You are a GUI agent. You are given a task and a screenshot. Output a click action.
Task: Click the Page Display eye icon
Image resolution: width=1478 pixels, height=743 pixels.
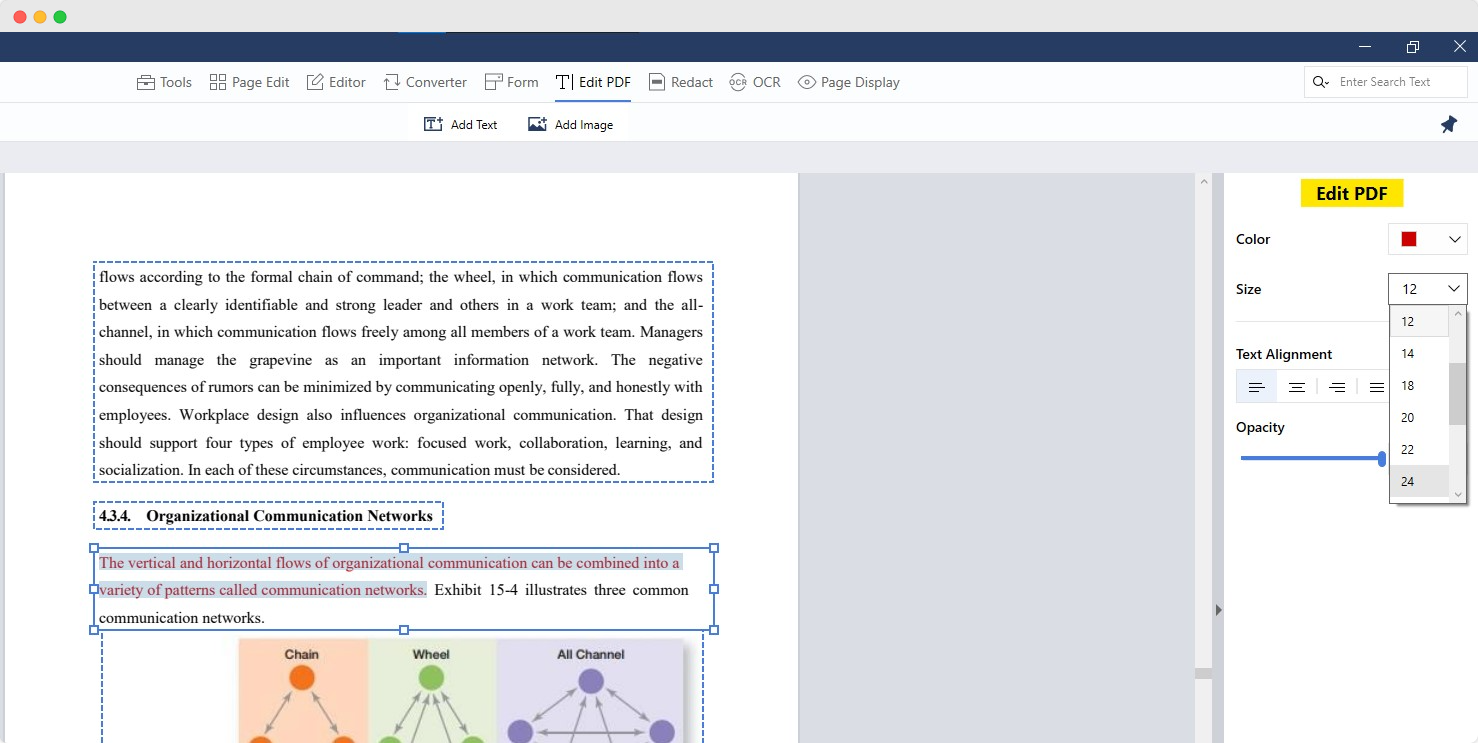[x=806, y=82]
